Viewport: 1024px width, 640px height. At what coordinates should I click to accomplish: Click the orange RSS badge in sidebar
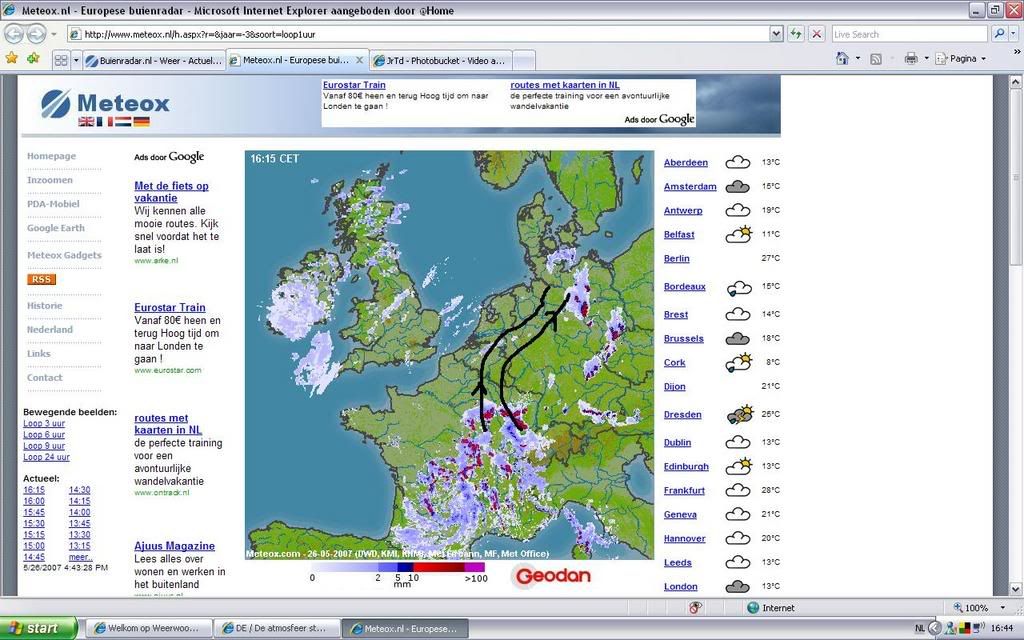[x=41, y=280]
